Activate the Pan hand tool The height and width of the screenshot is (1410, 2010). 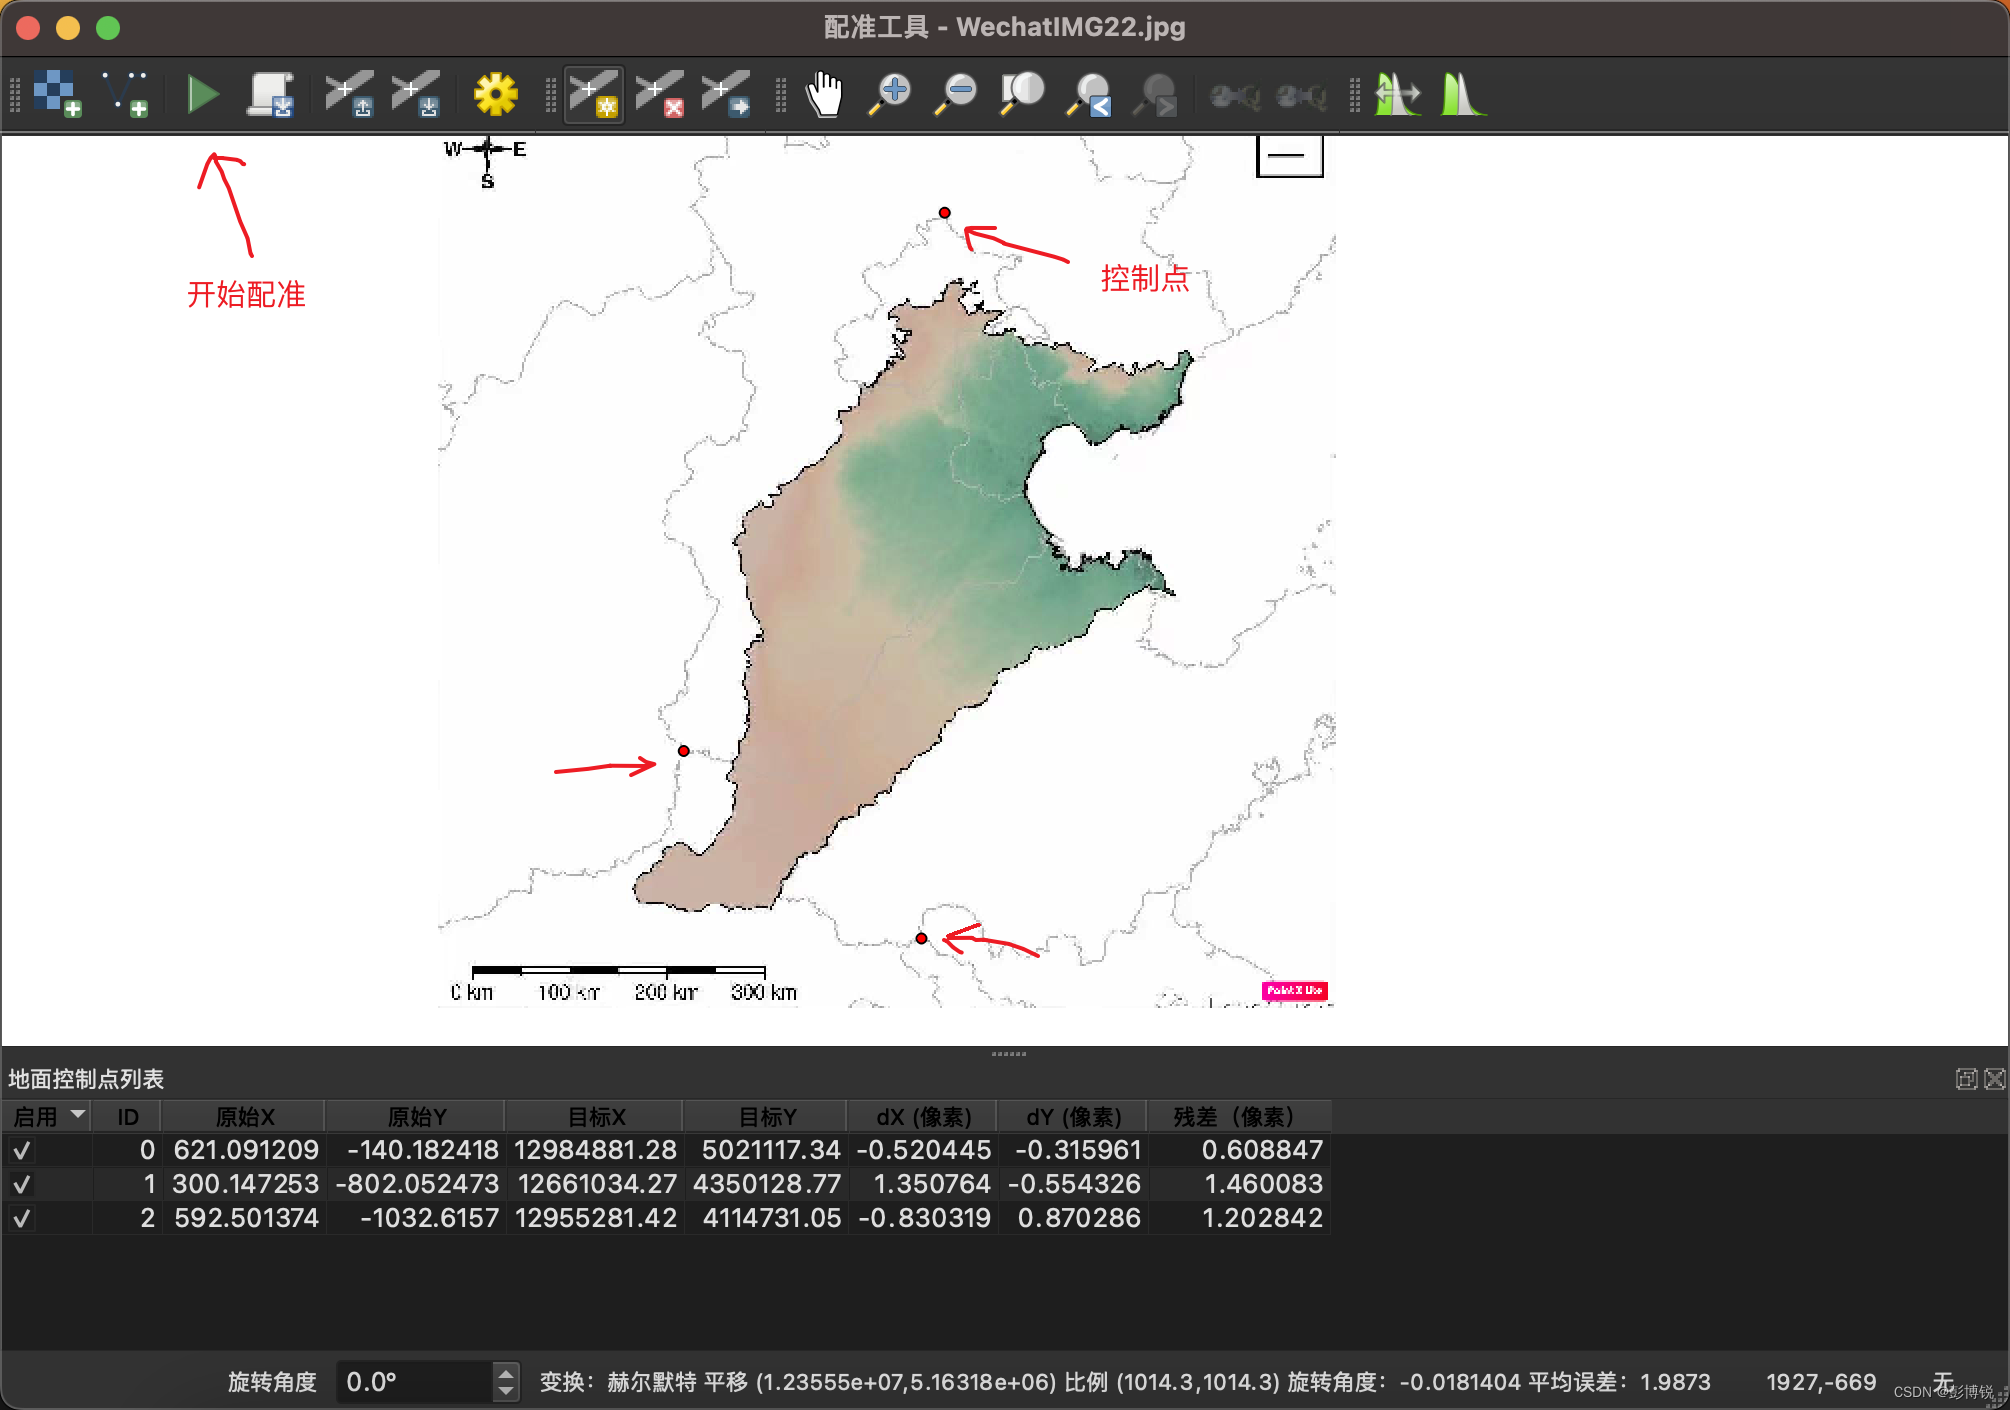click(x=825, y=94)
